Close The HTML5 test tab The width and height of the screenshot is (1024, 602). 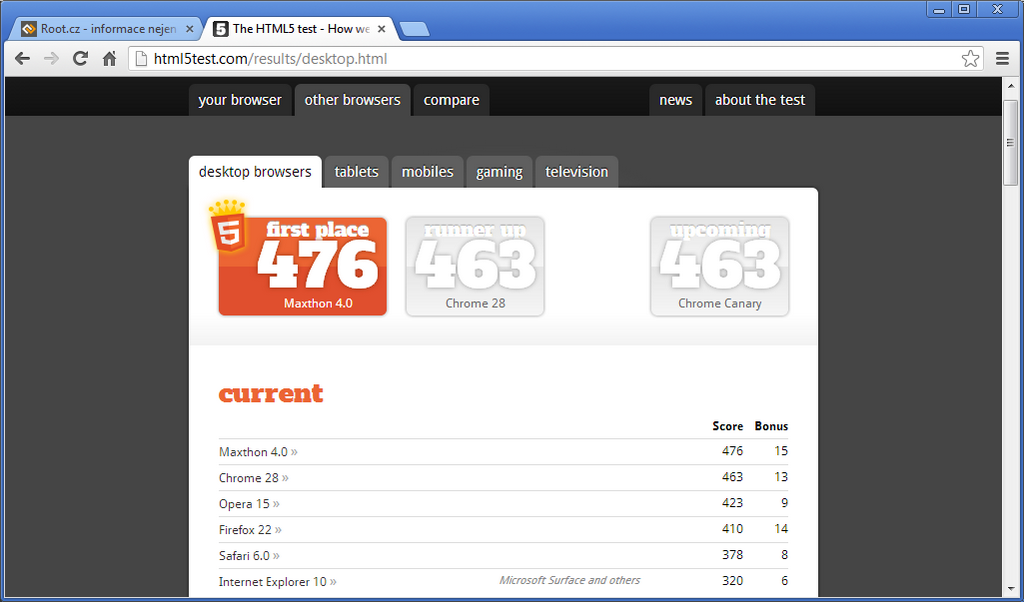381,29
